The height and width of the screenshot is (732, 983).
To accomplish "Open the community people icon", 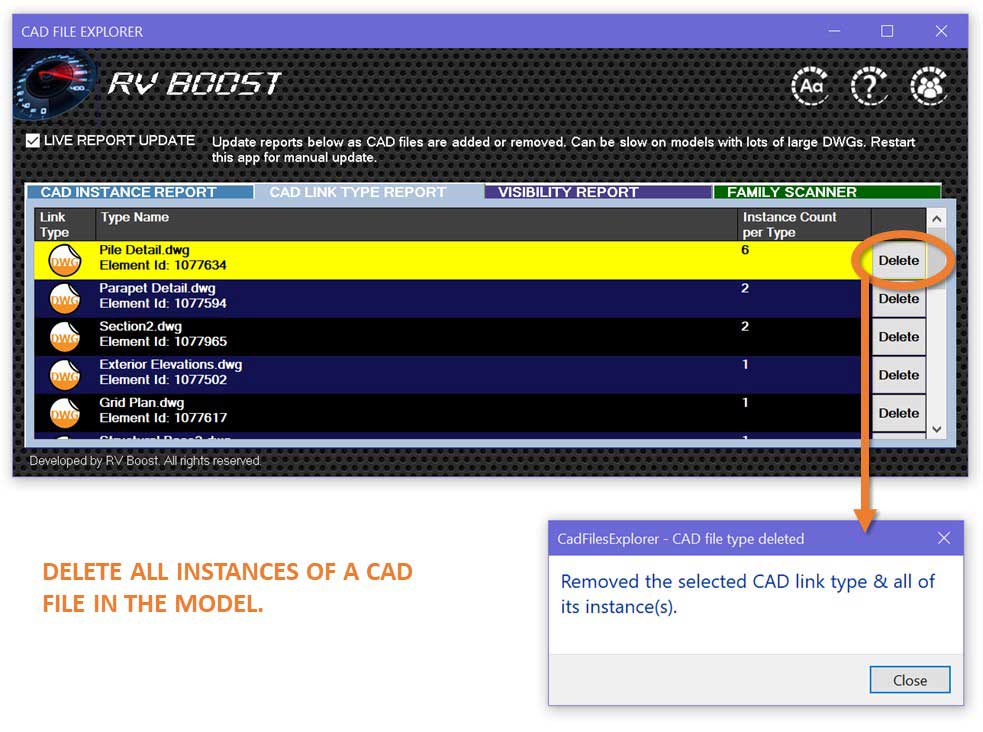I will (x=928, y=86).
